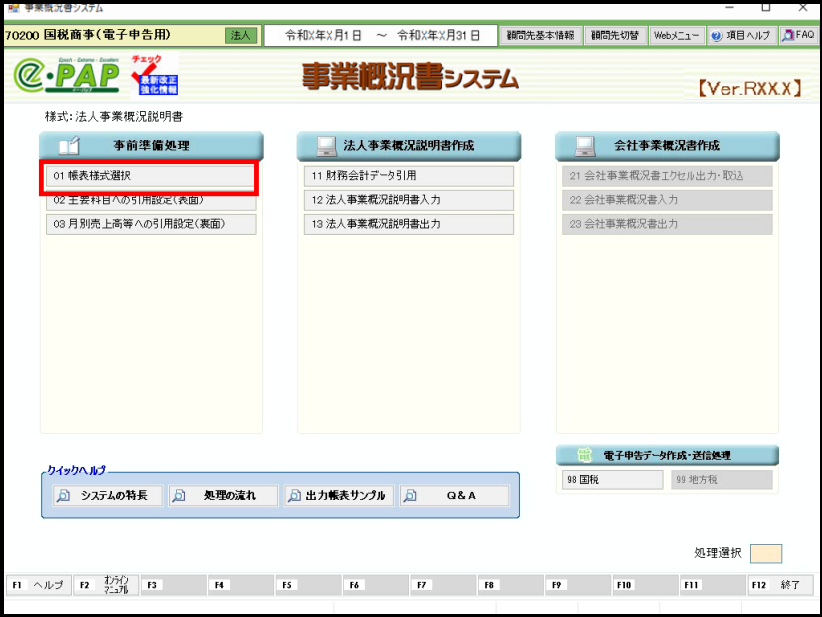Screen dimensions: 822x617
Task: Open 項目ヘルプ with the question mark icon
Action: pyautogui.click(x=740, y=35)
